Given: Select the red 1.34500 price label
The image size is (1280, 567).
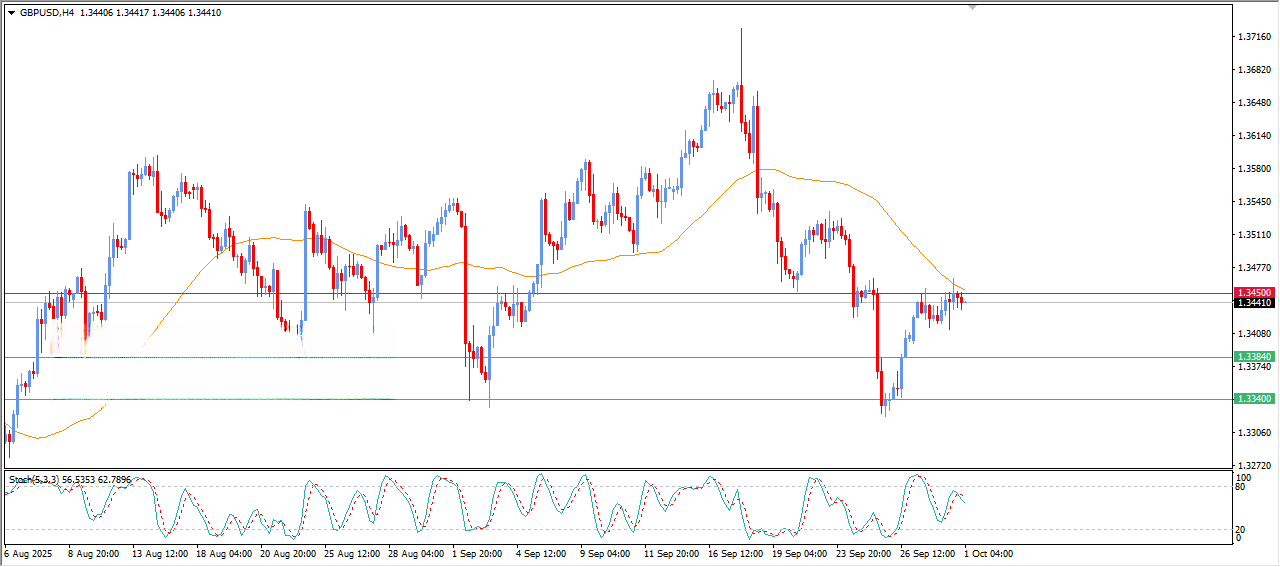Looking at the screenshot, I should tap(1254, 292).
